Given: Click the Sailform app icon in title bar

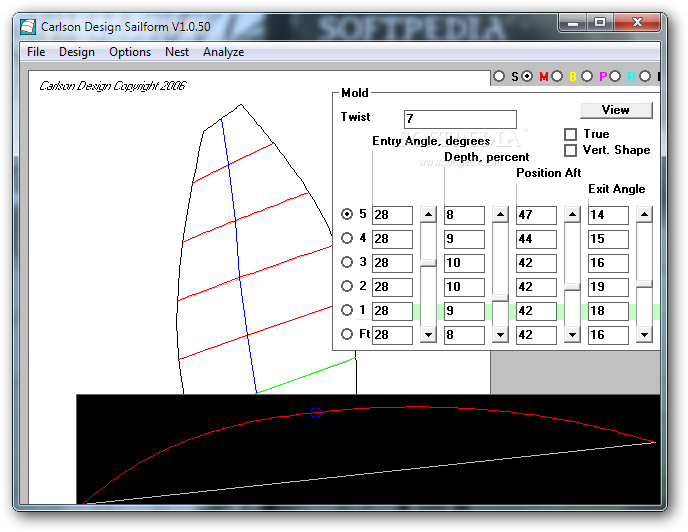Looking at the screenshot, I should (x=28, y=27).
